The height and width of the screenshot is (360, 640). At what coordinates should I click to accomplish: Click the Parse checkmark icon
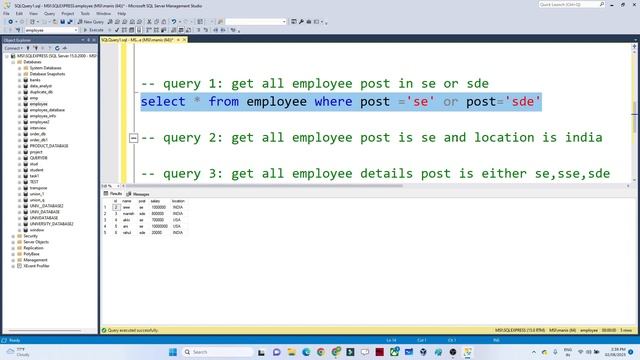coord(117,30)
